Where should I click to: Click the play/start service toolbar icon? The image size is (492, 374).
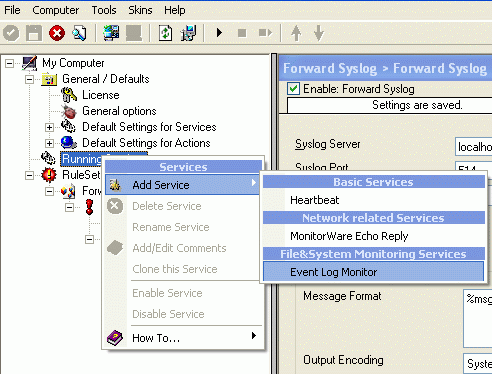(x=219, y=33)
